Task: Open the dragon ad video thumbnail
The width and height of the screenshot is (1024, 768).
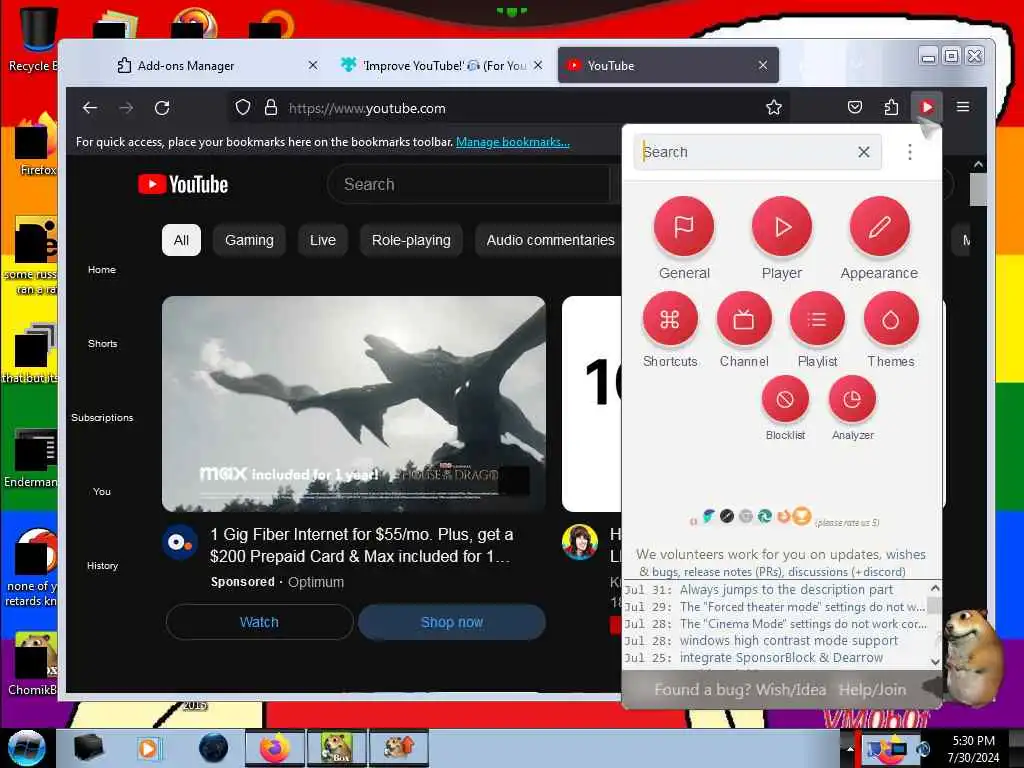Action: click(x=354, y=404)
